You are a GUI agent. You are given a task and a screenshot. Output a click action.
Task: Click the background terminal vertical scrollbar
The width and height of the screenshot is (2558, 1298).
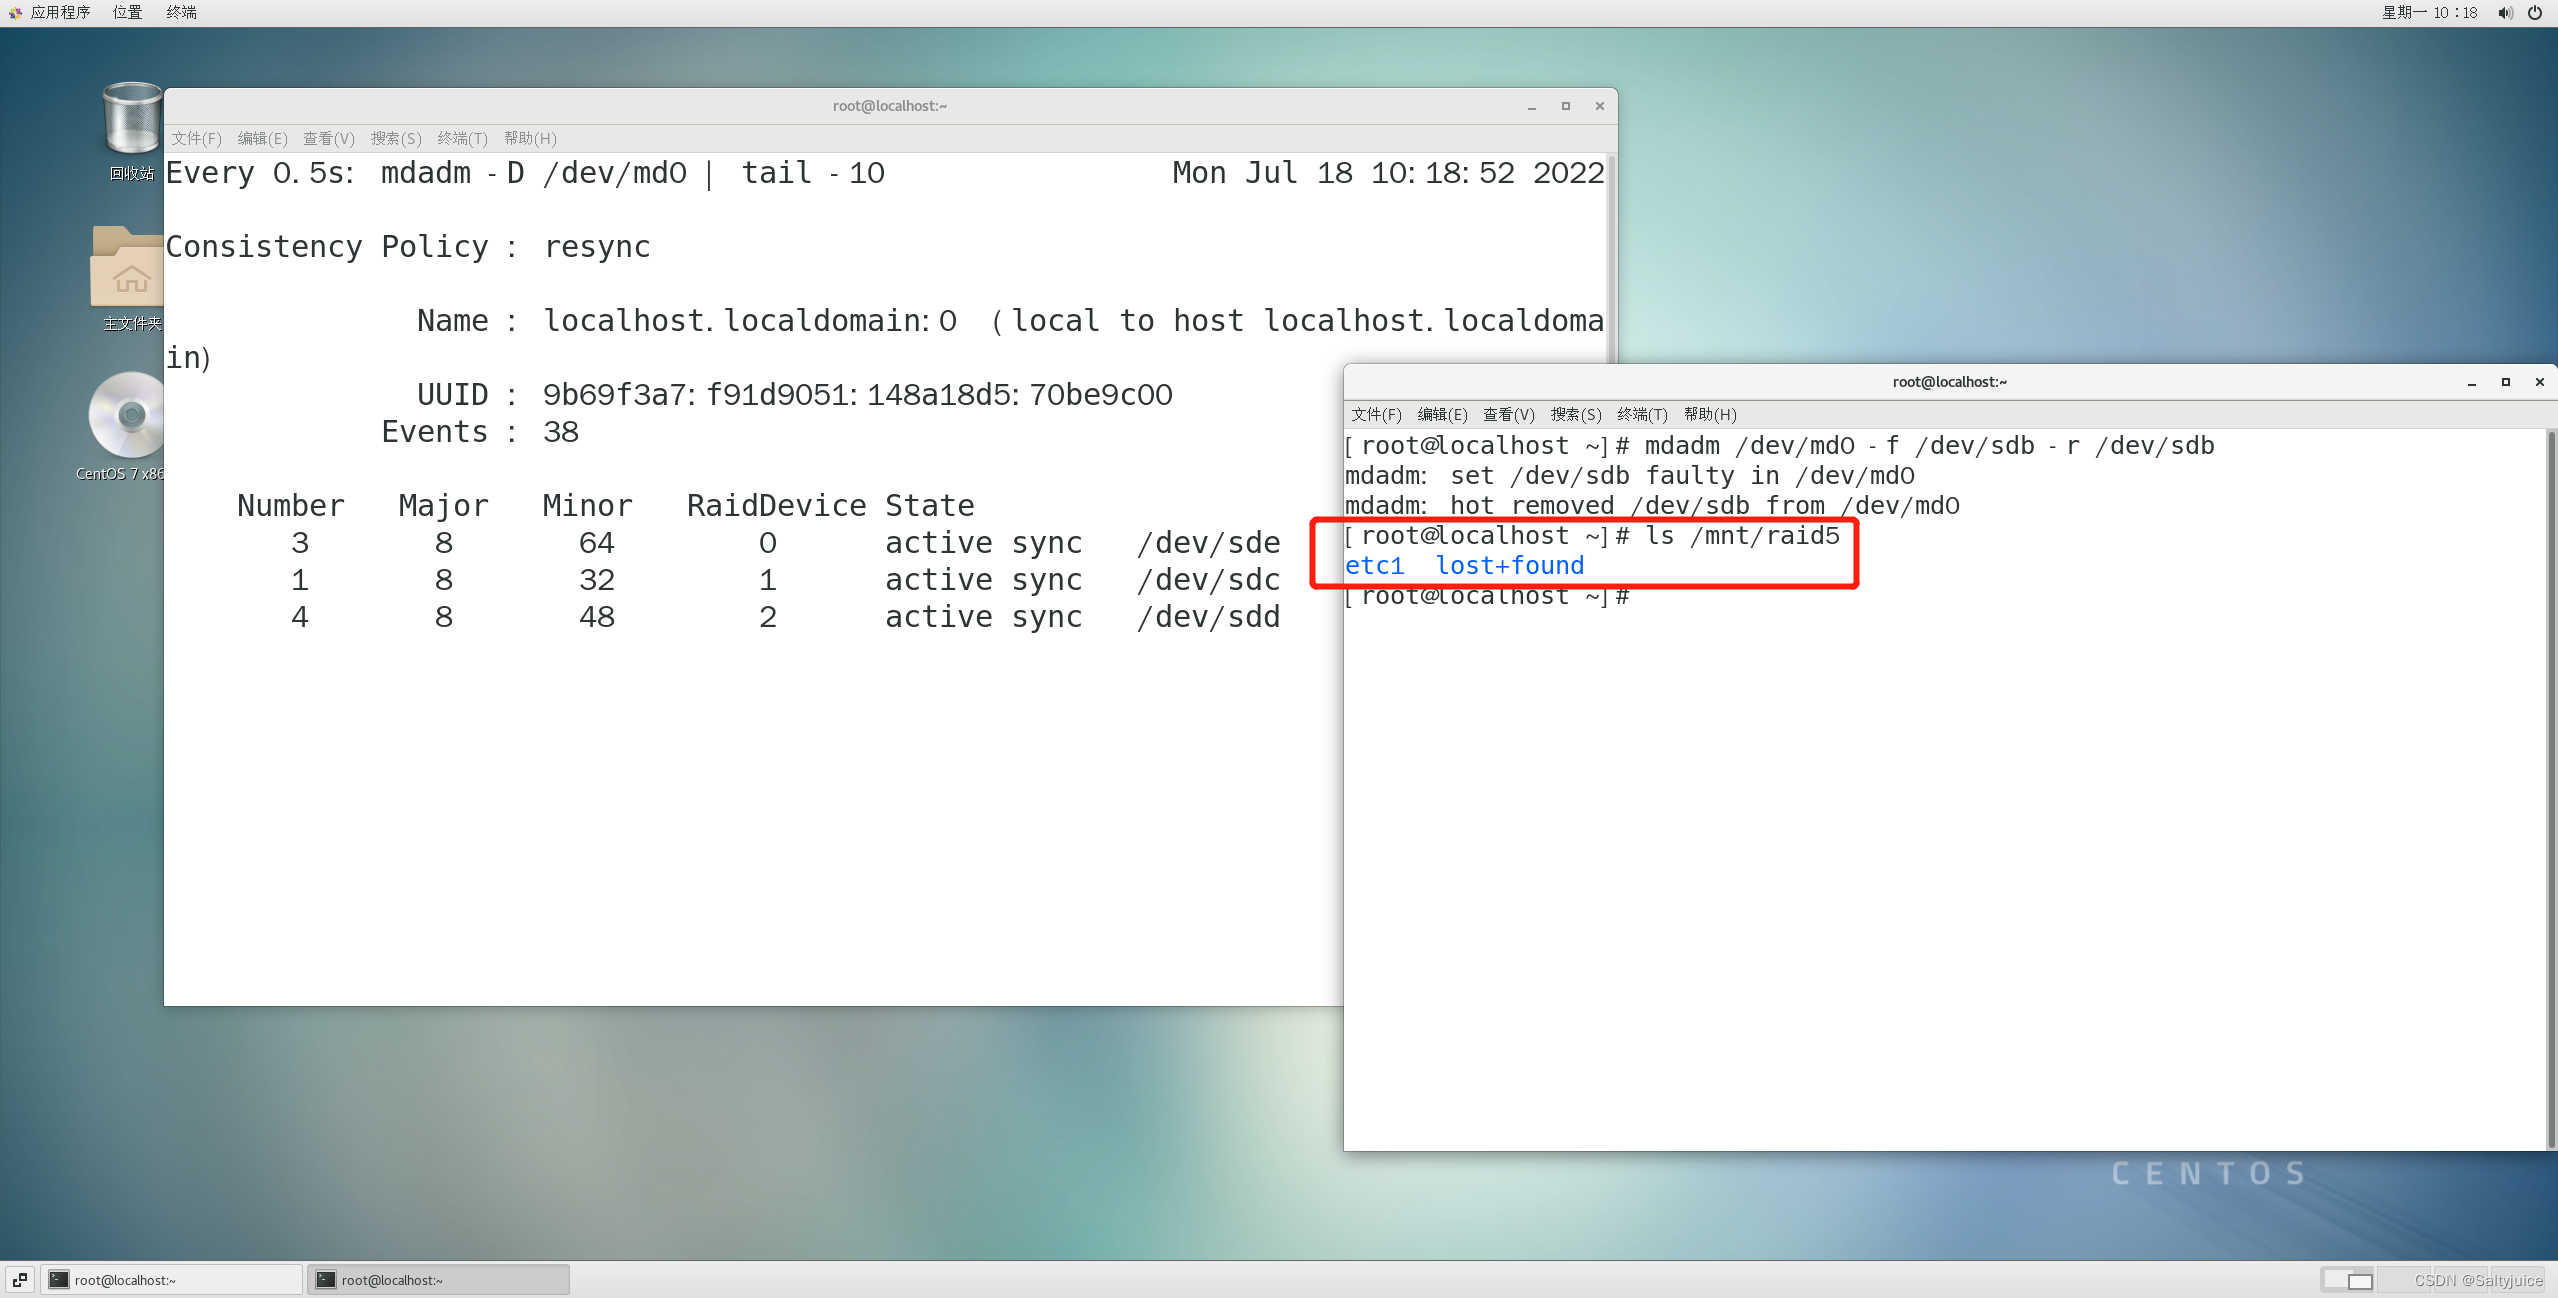point(1611,258)
